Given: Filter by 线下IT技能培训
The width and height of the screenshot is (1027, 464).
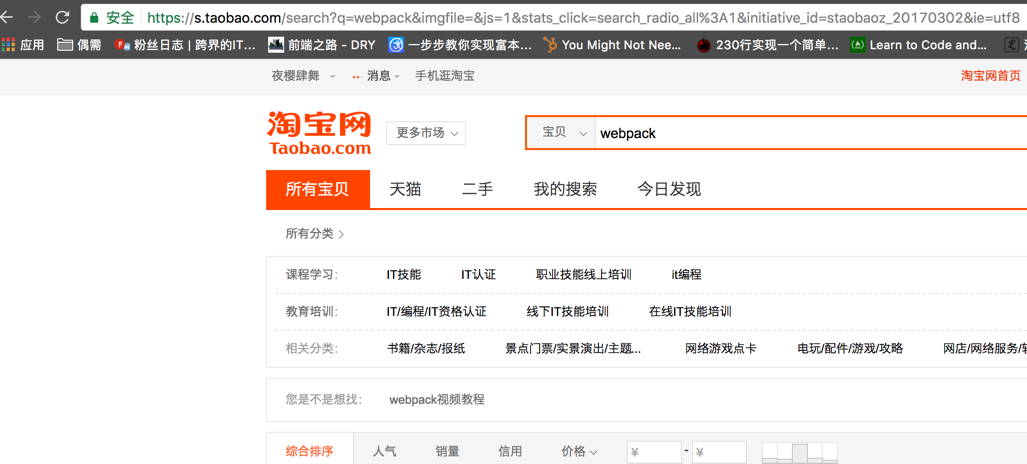Looking at the screenshot, I should [x=568, y=311].
